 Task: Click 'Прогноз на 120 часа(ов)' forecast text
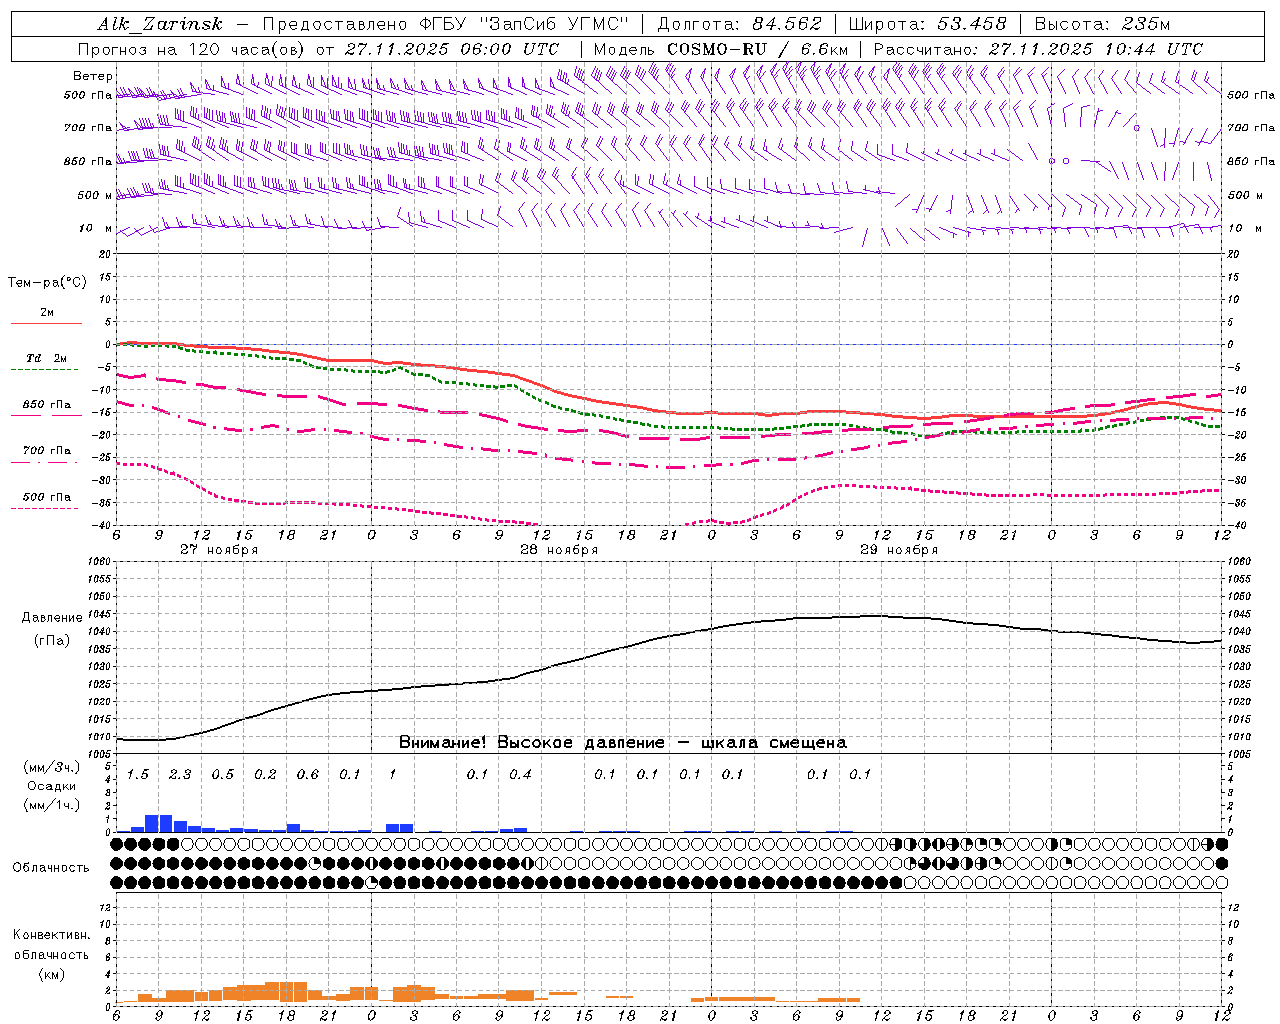[x=193, y=49]
